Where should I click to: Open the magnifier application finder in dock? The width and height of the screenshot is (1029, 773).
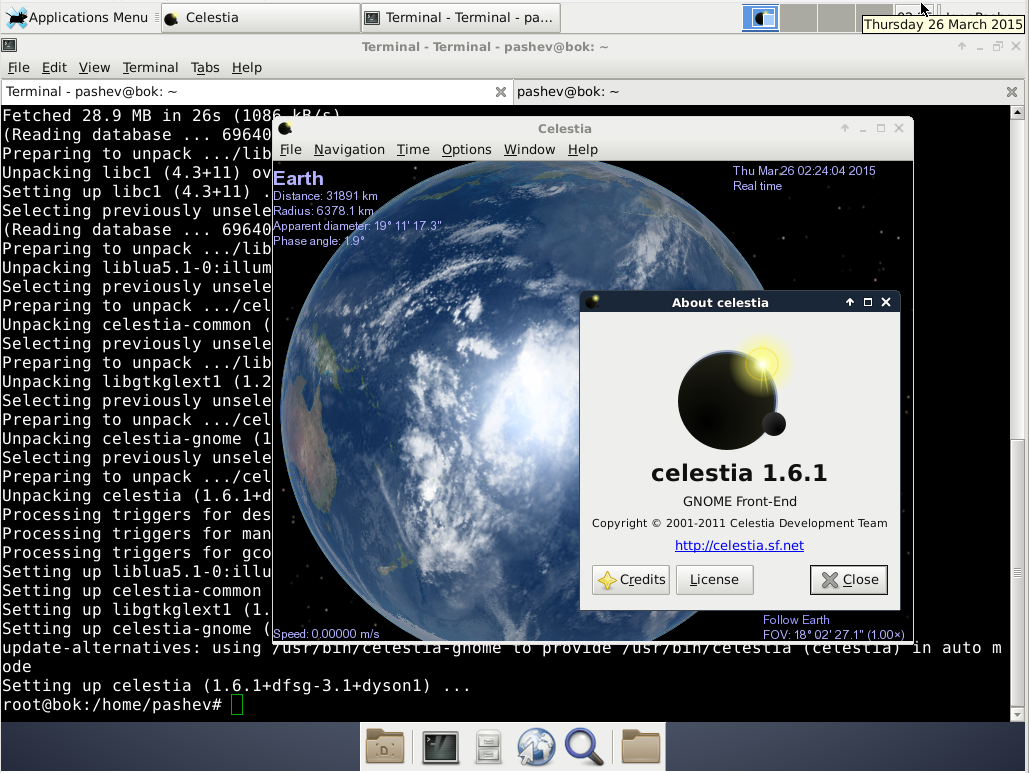click(583, 747)
